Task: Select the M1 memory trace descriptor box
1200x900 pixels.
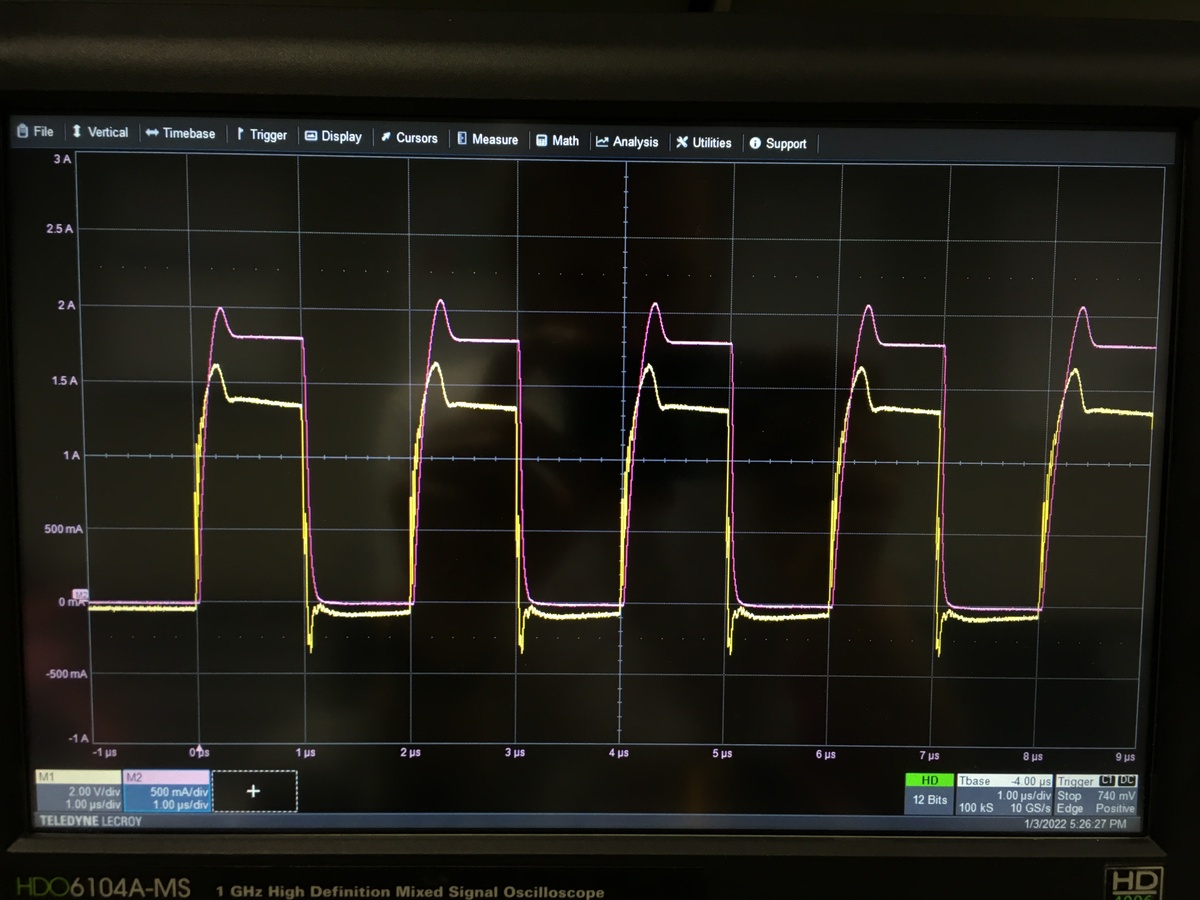Action: [78, 790]
